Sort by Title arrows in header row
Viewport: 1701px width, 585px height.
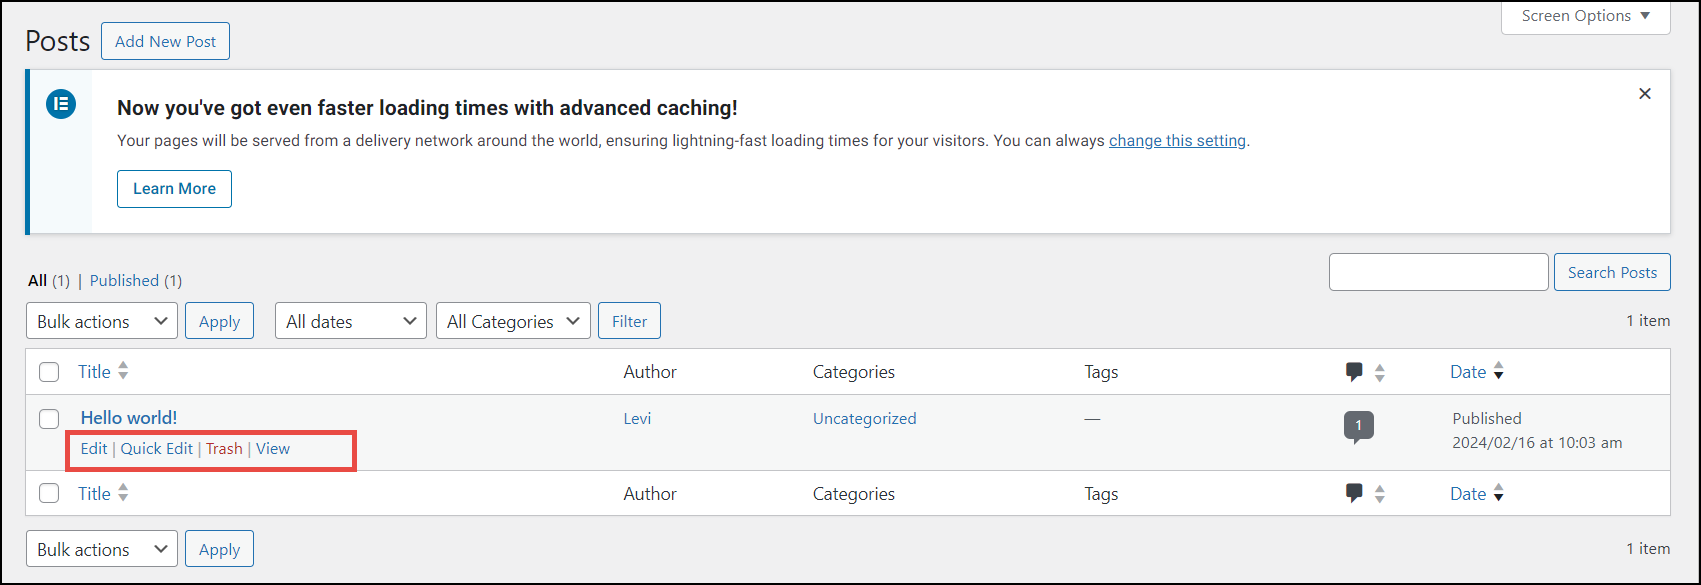(123, 371)
